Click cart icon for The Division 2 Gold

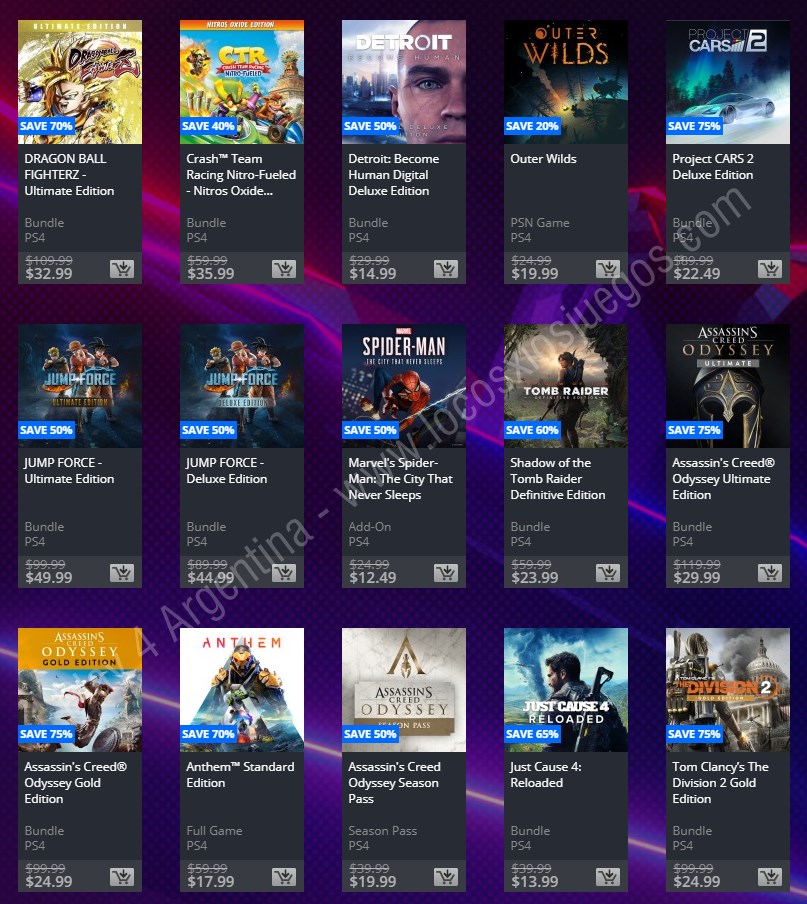[770, 877]
